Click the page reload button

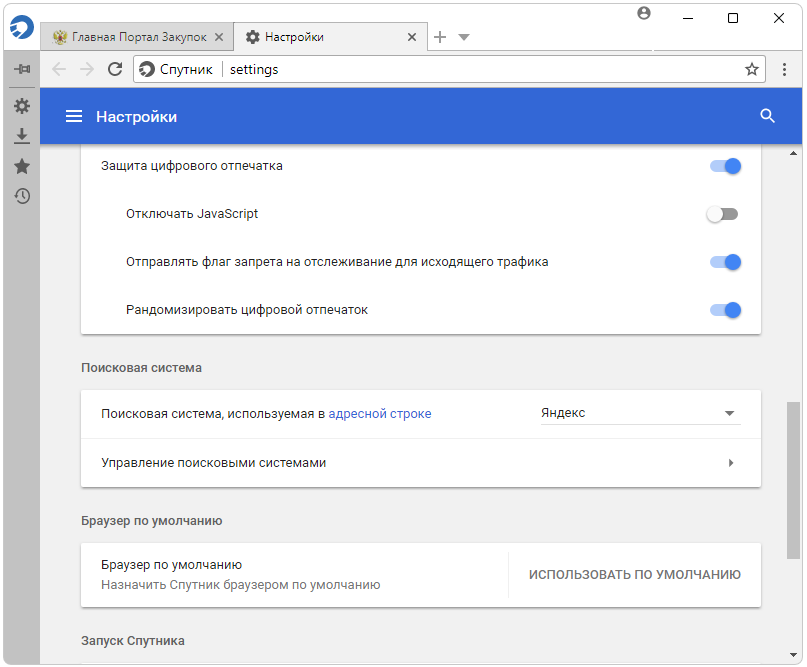coord(115,69)
